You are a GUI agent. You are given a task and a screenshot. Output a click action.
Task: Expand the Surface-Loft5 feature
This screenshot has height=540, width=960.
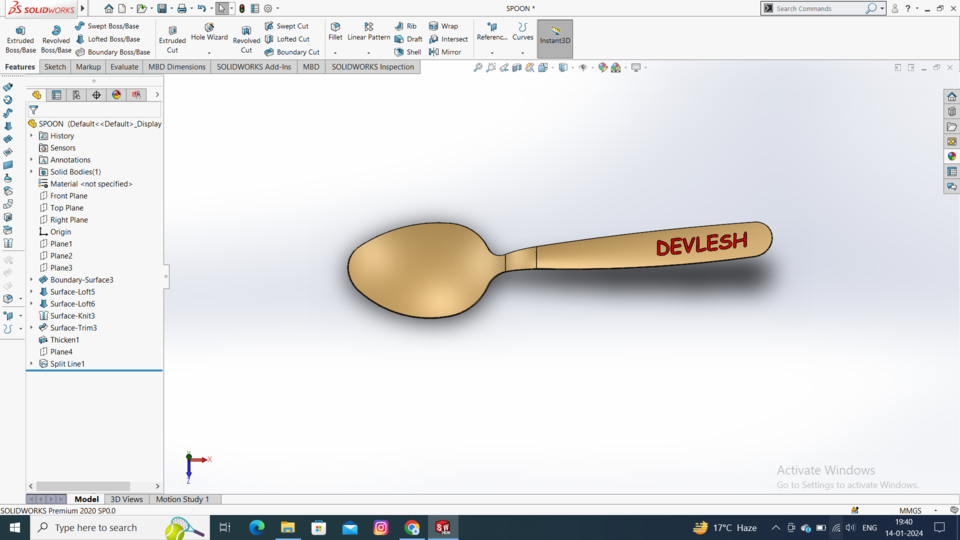tap(32, 292)
